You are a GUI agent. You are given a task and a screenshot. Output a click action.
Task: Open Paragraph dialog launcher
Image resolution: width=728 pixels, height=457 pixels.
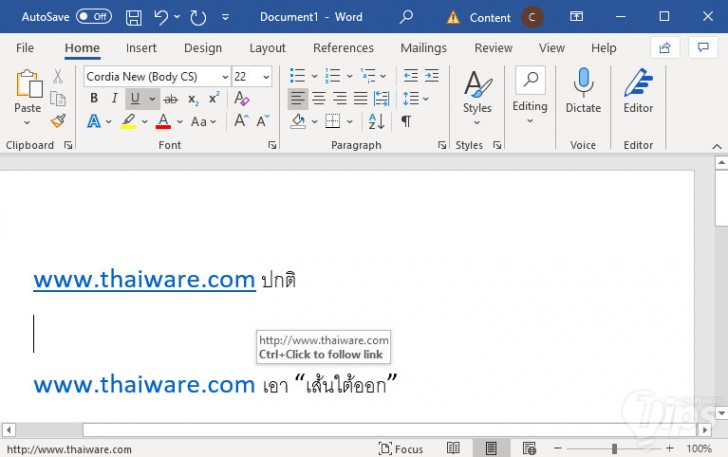coord(442,145)
